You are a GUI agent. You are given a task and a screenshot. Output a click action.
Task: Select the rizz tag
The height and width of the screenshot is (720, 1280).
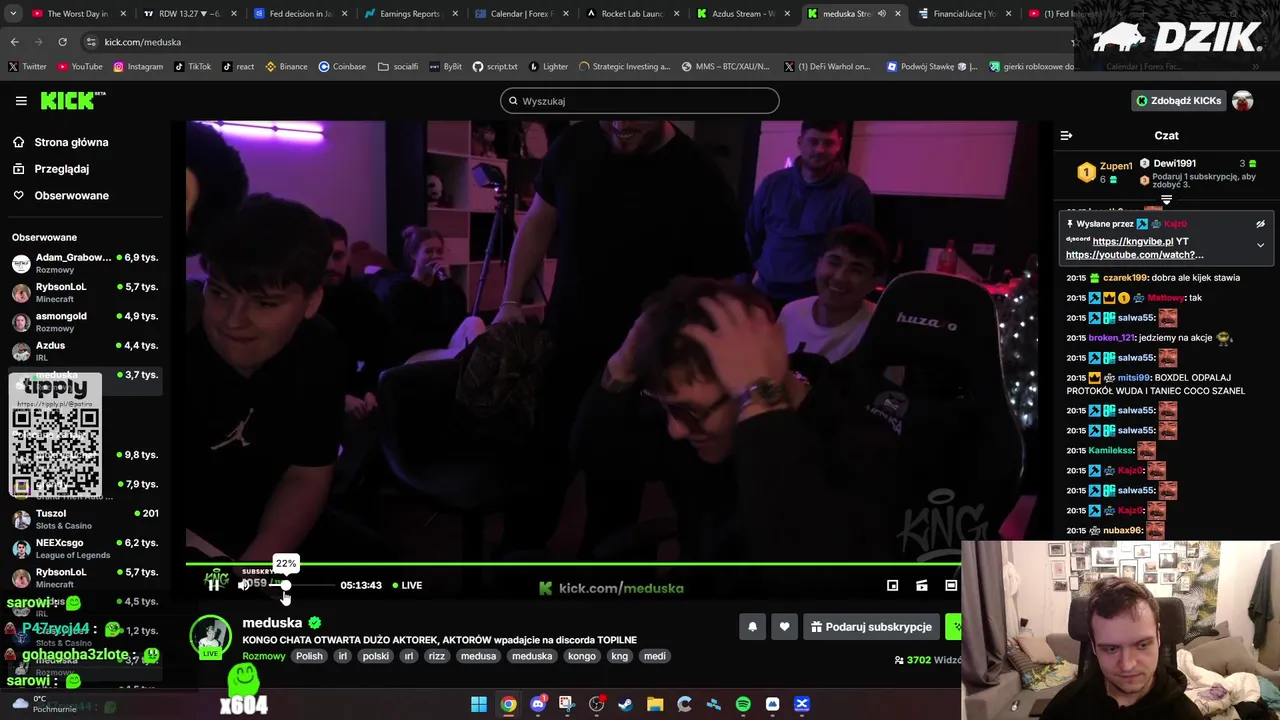(437, 656)
